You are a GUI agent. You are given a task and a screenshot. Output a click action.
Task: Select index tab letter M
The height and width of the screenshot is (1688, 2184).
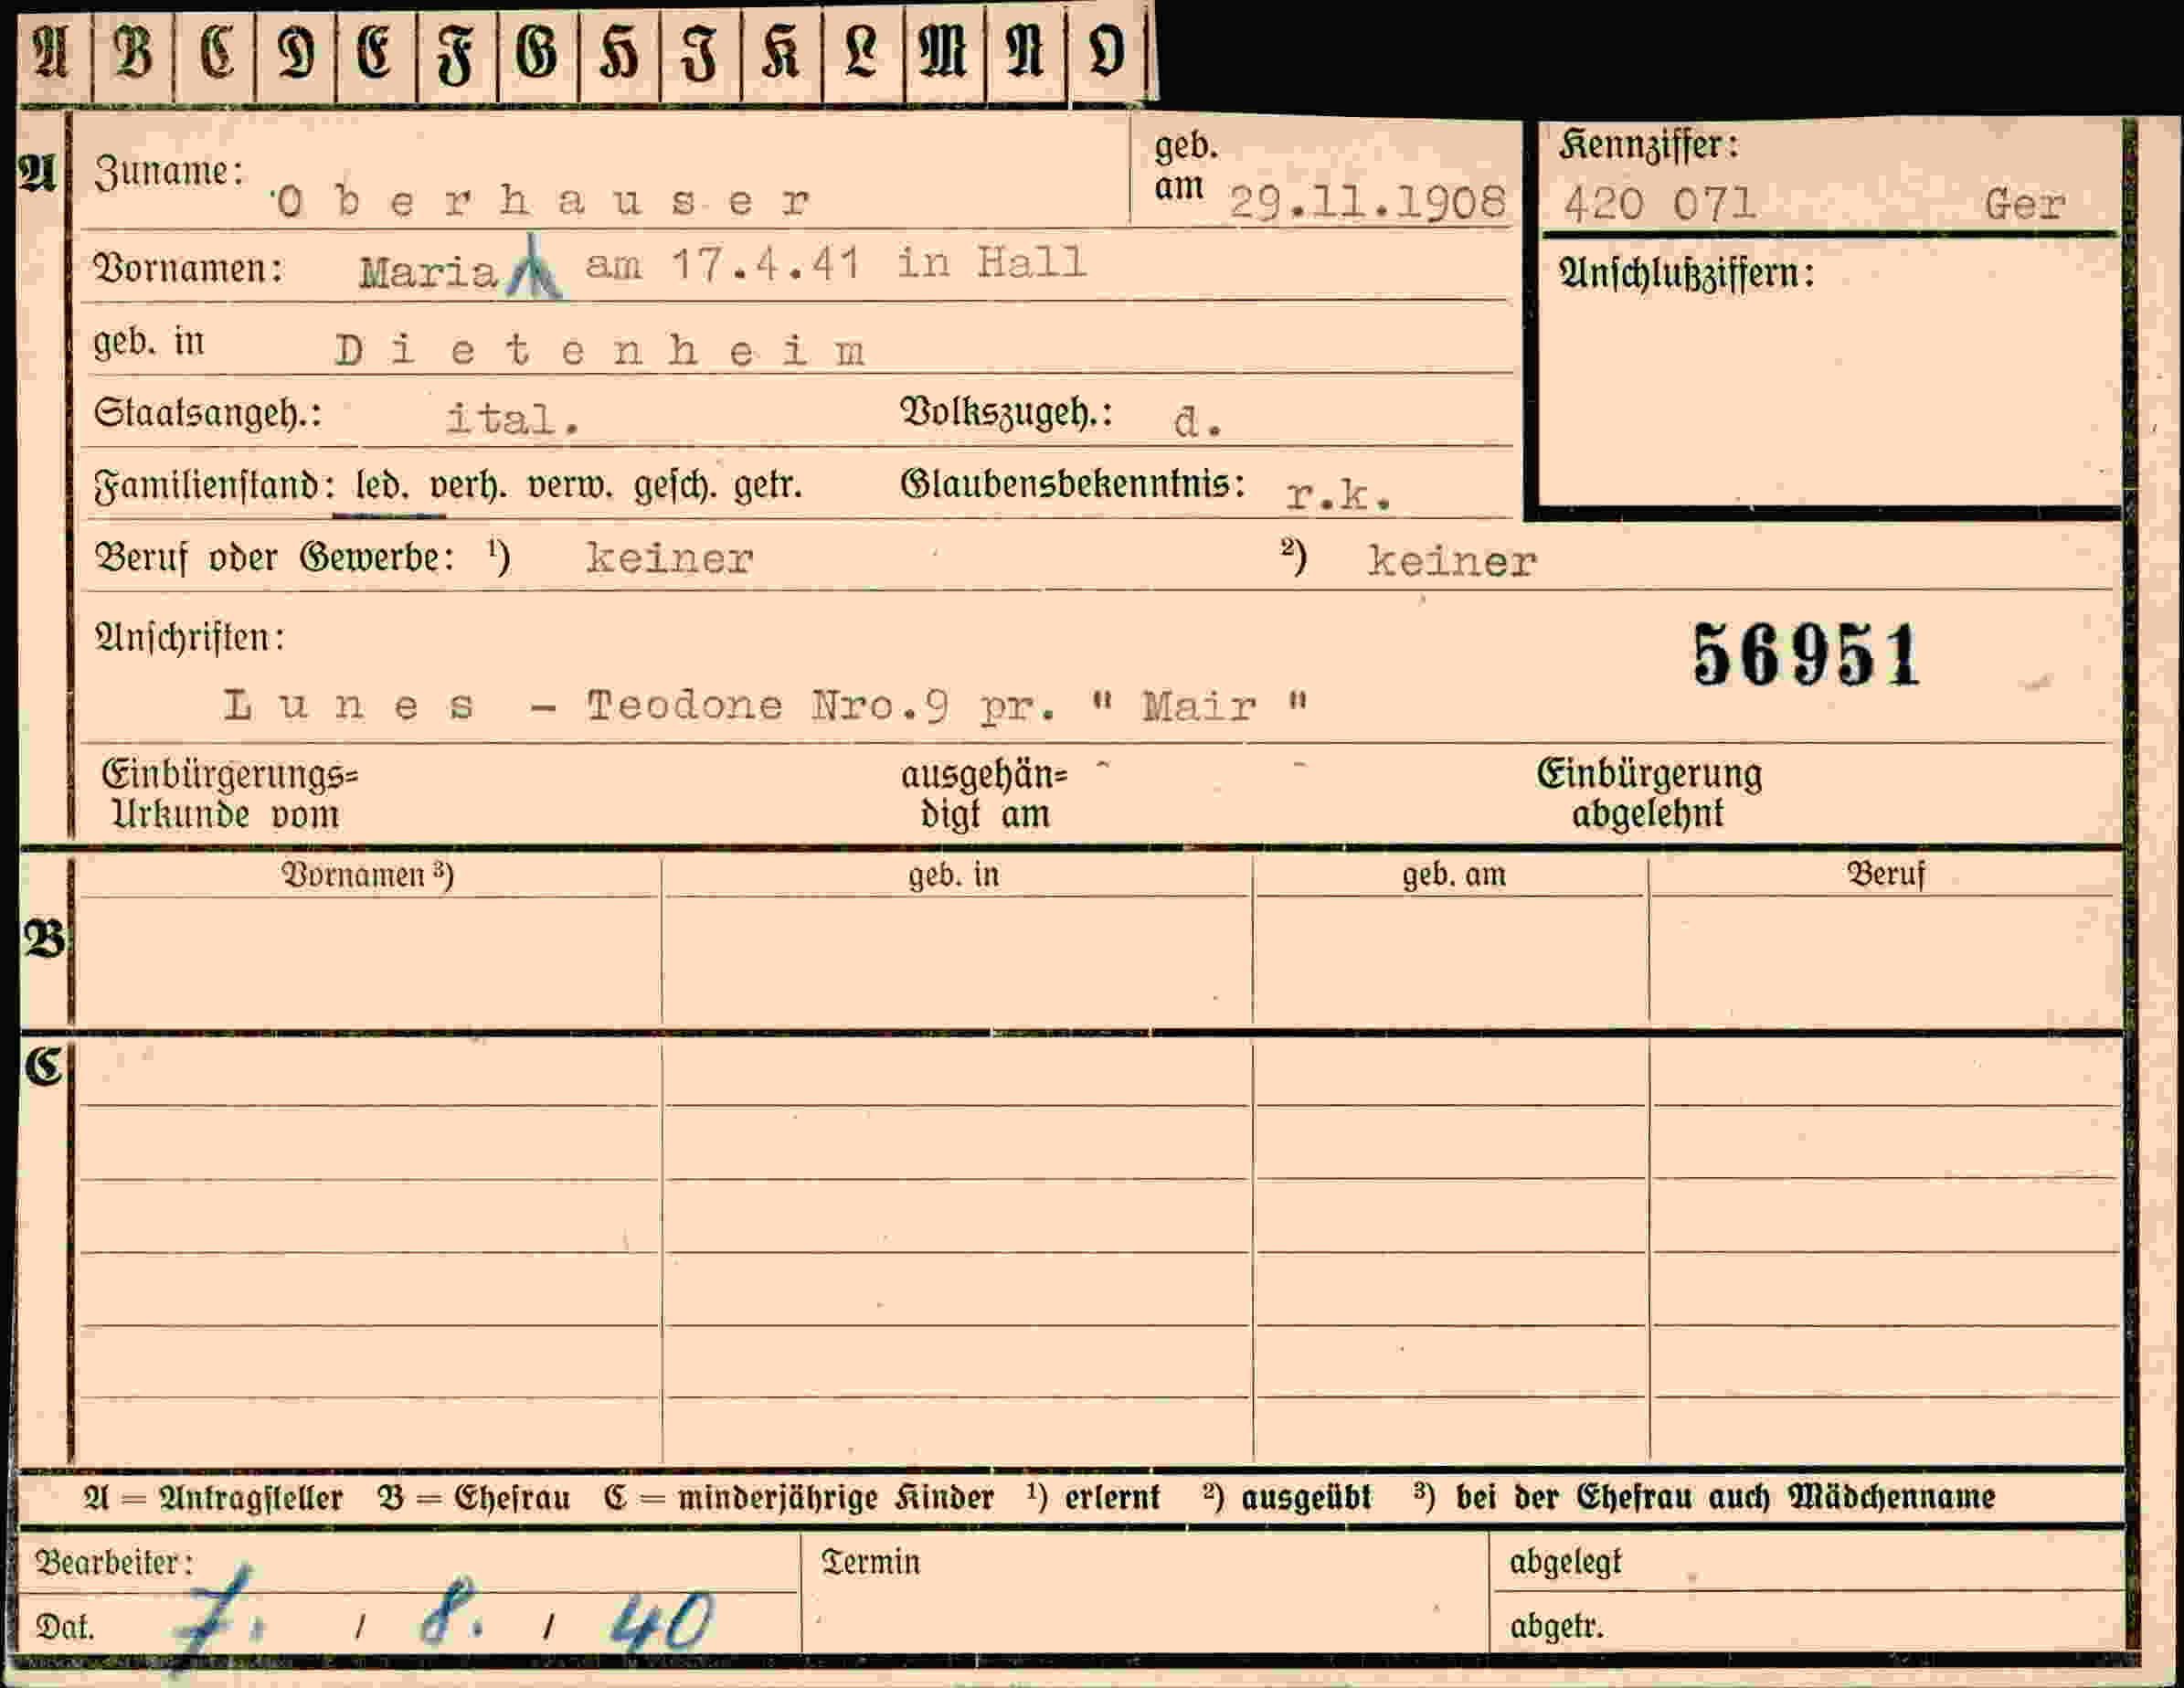[944, 51]
